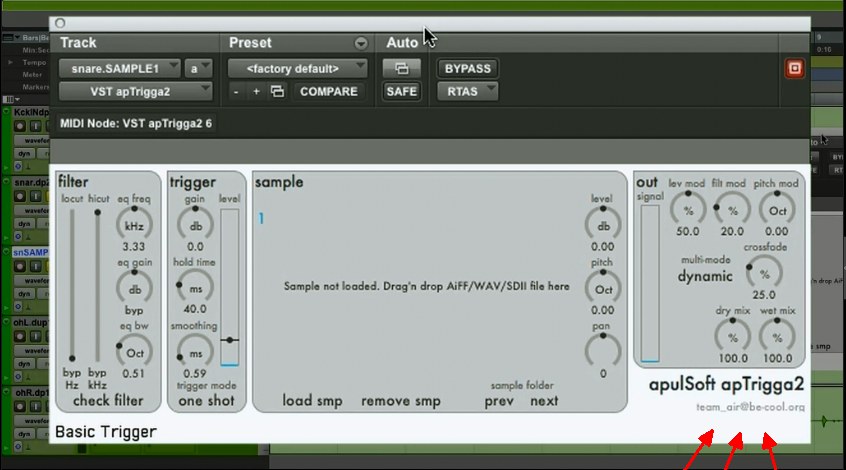Image resolution: width=846 pixels, height=470 pixels.
Task: Click the team_air@be-cool.org email link
Action: [x=750, y=407]
